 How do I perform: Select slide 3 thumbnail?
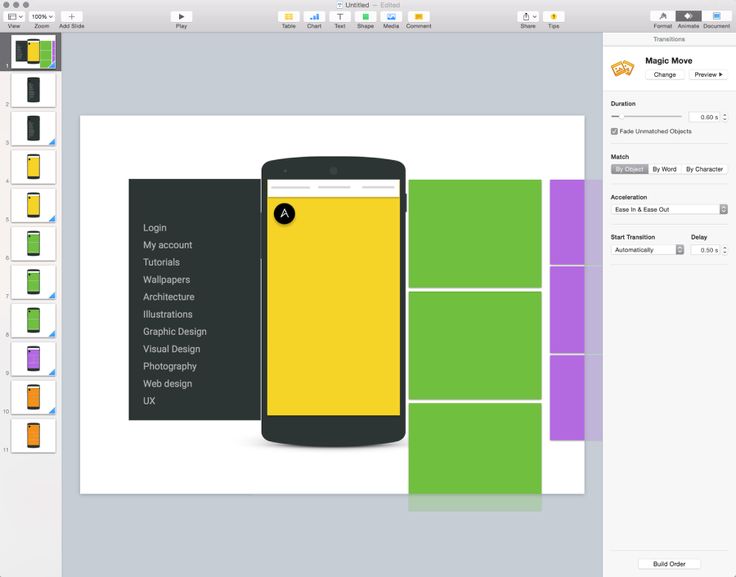click(x=33, y=128)
